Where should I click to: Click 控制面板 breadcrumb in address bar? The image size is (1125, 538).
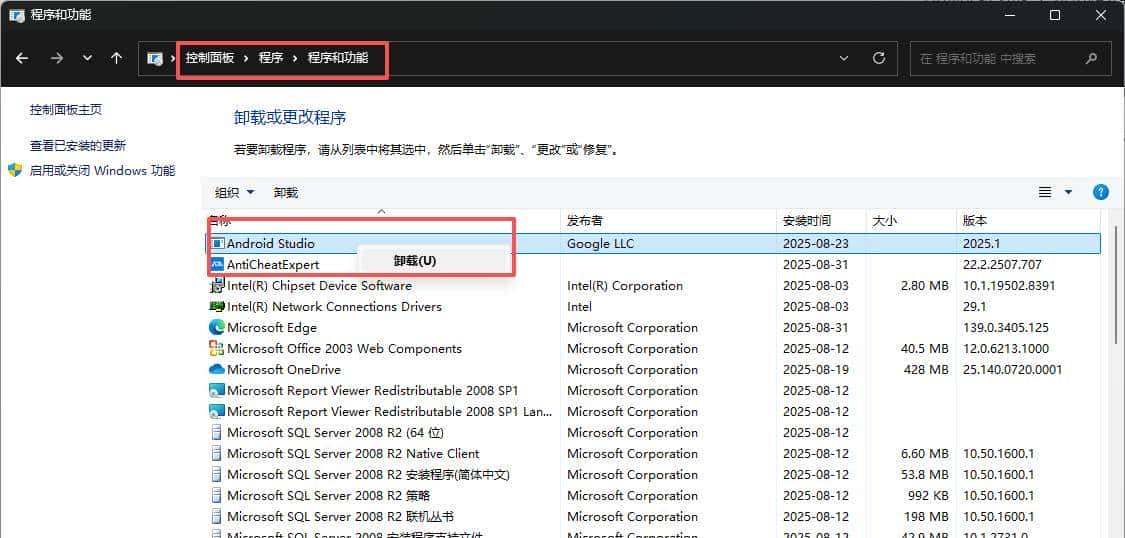210,58
